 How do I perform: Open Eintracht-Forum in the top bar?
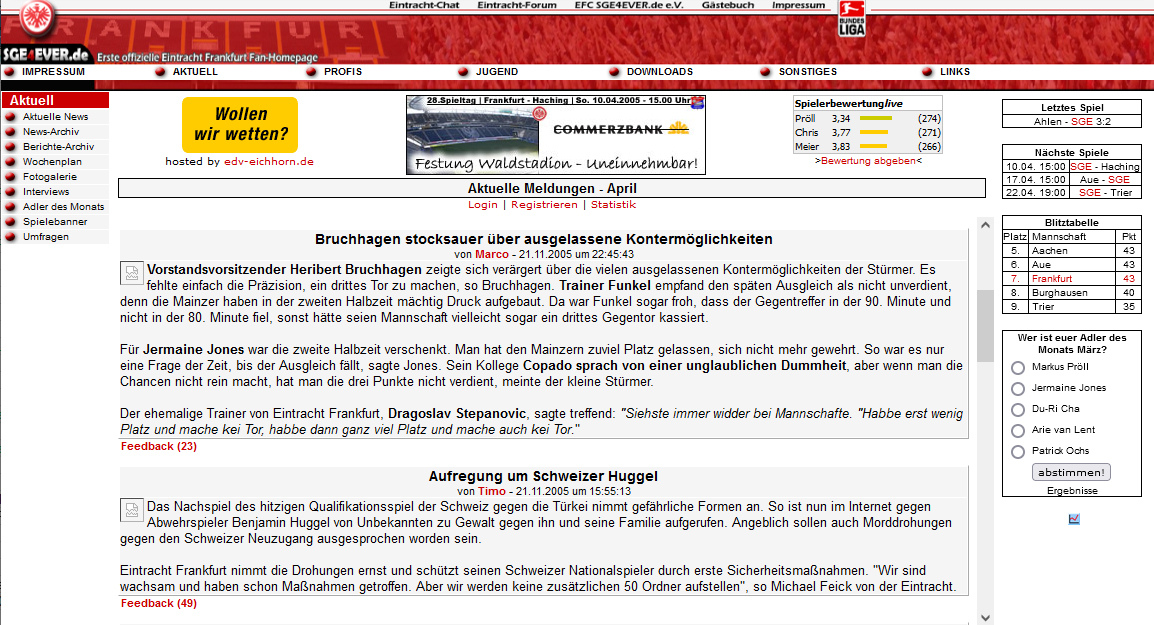516,5
